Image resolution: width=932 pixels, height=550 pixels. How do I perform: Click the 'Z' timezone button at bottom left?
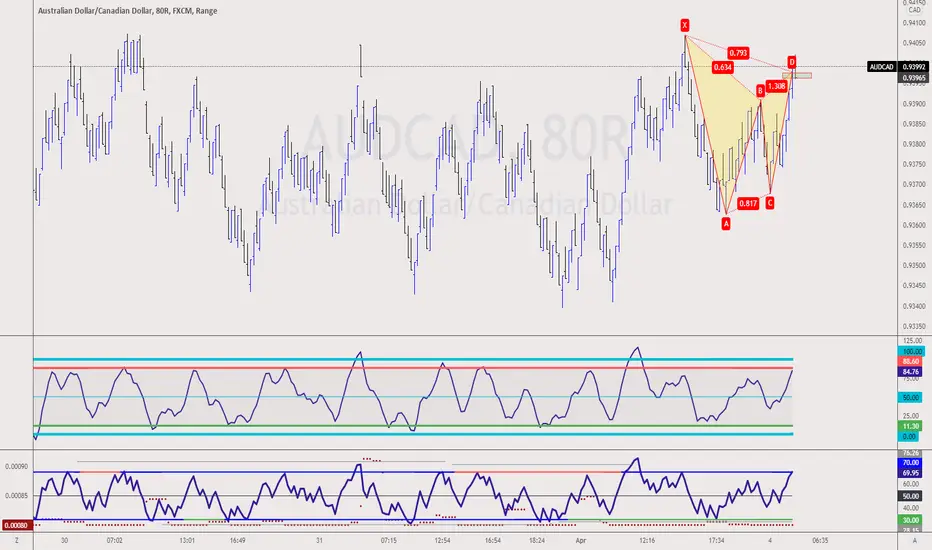coord(17,540)
